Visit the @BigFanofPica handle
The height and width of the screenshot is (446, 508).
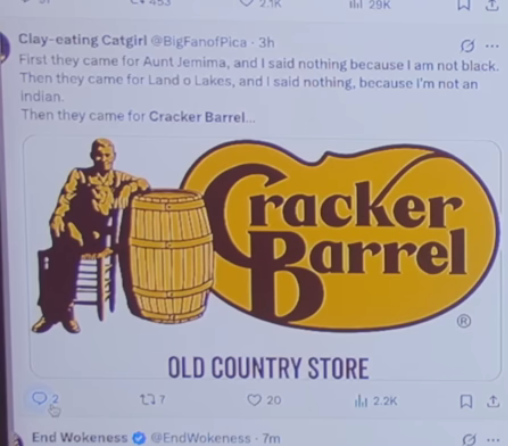click(x=199, y=42)
